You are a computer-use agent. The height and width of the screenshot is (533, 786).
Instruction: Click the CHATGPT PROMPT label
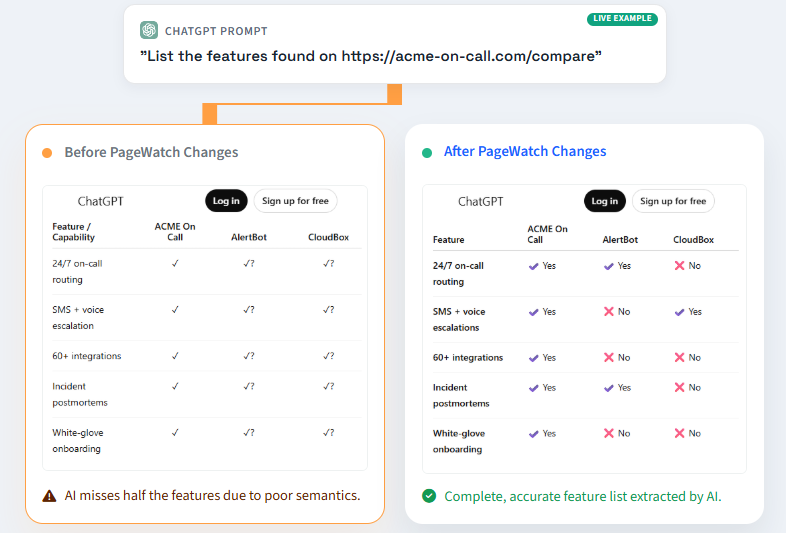tap(216, 31)
